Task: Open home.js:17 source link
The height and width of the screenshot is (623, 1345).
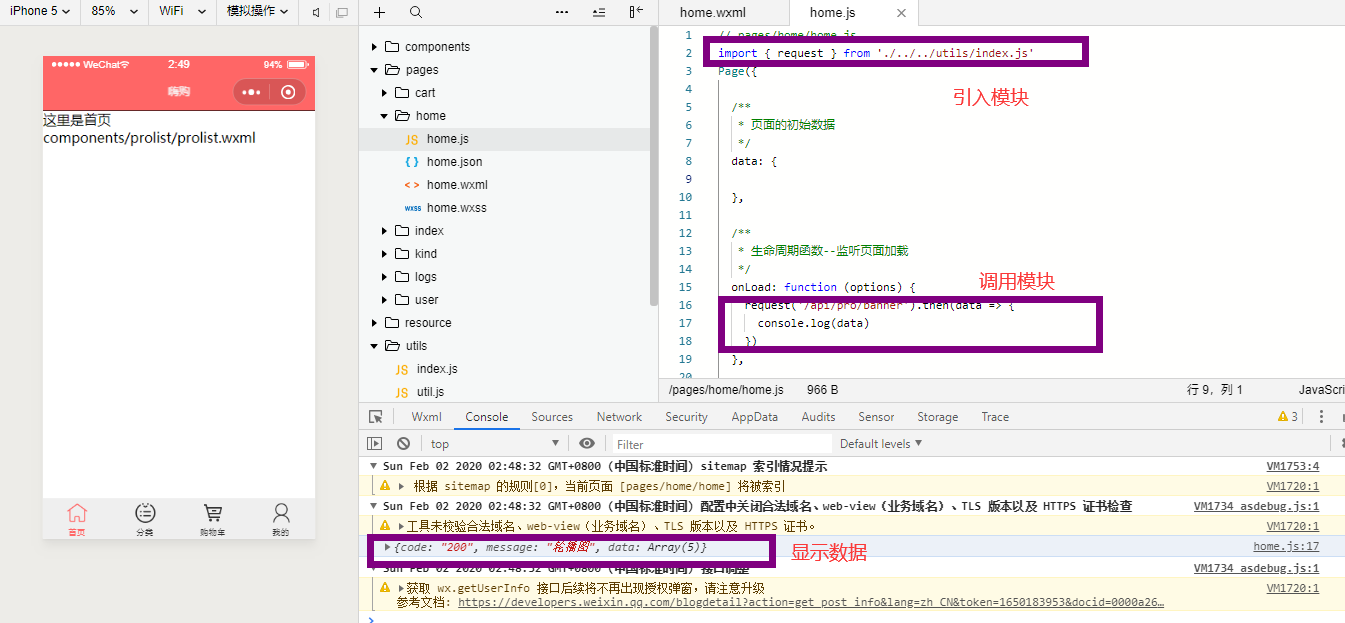Action: point(1286,547)
